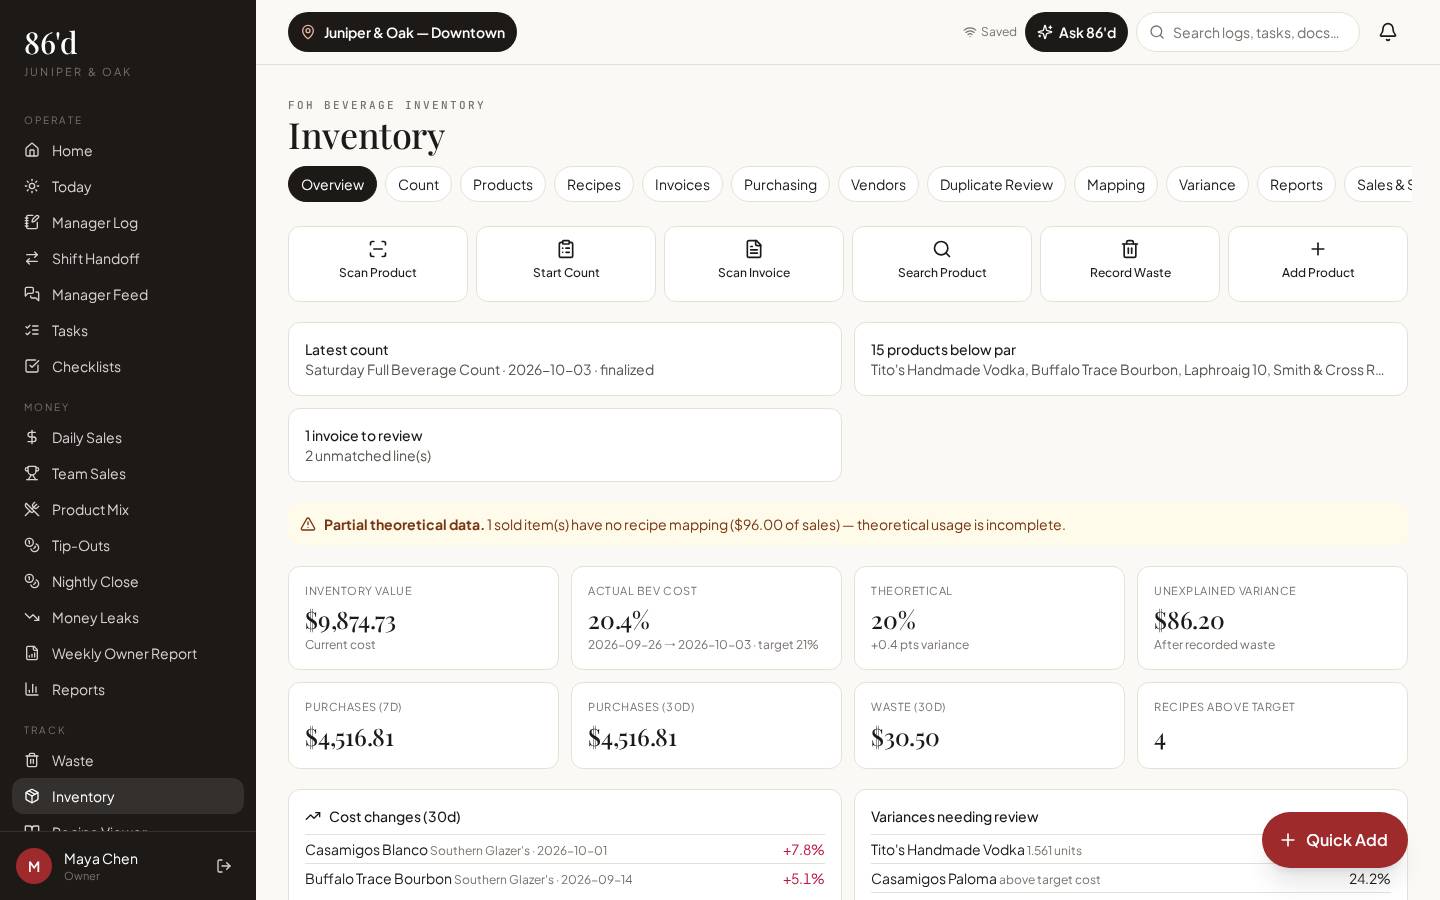Screen dimensions: 1440x900
Task: Click the Unexplained Variance card
Action: (x=1272, y=618)
